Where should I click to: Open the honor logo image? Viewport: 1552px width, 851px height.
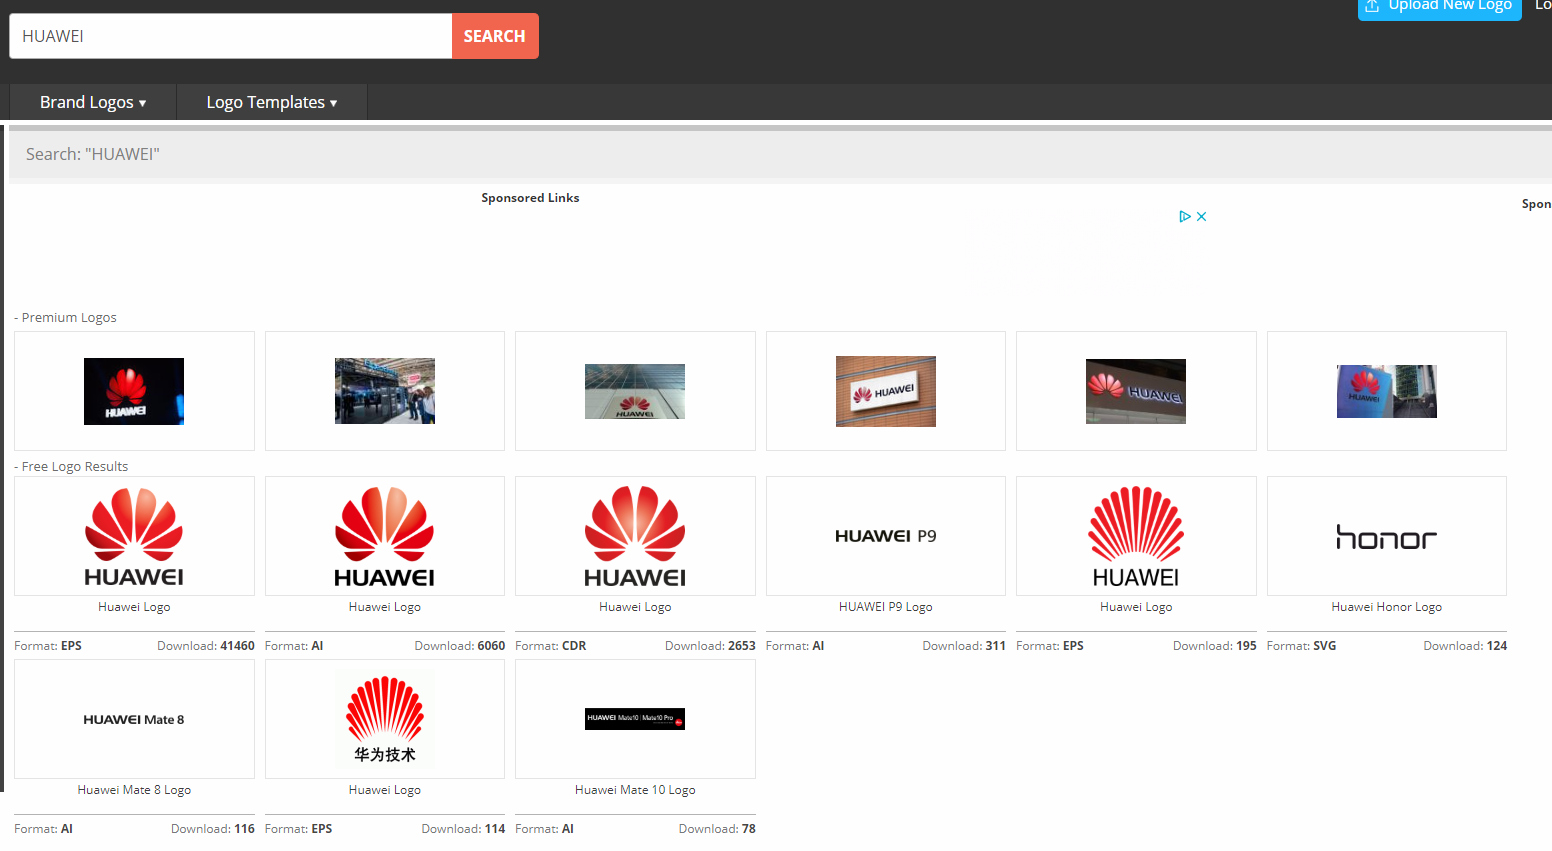[1387, 538]
